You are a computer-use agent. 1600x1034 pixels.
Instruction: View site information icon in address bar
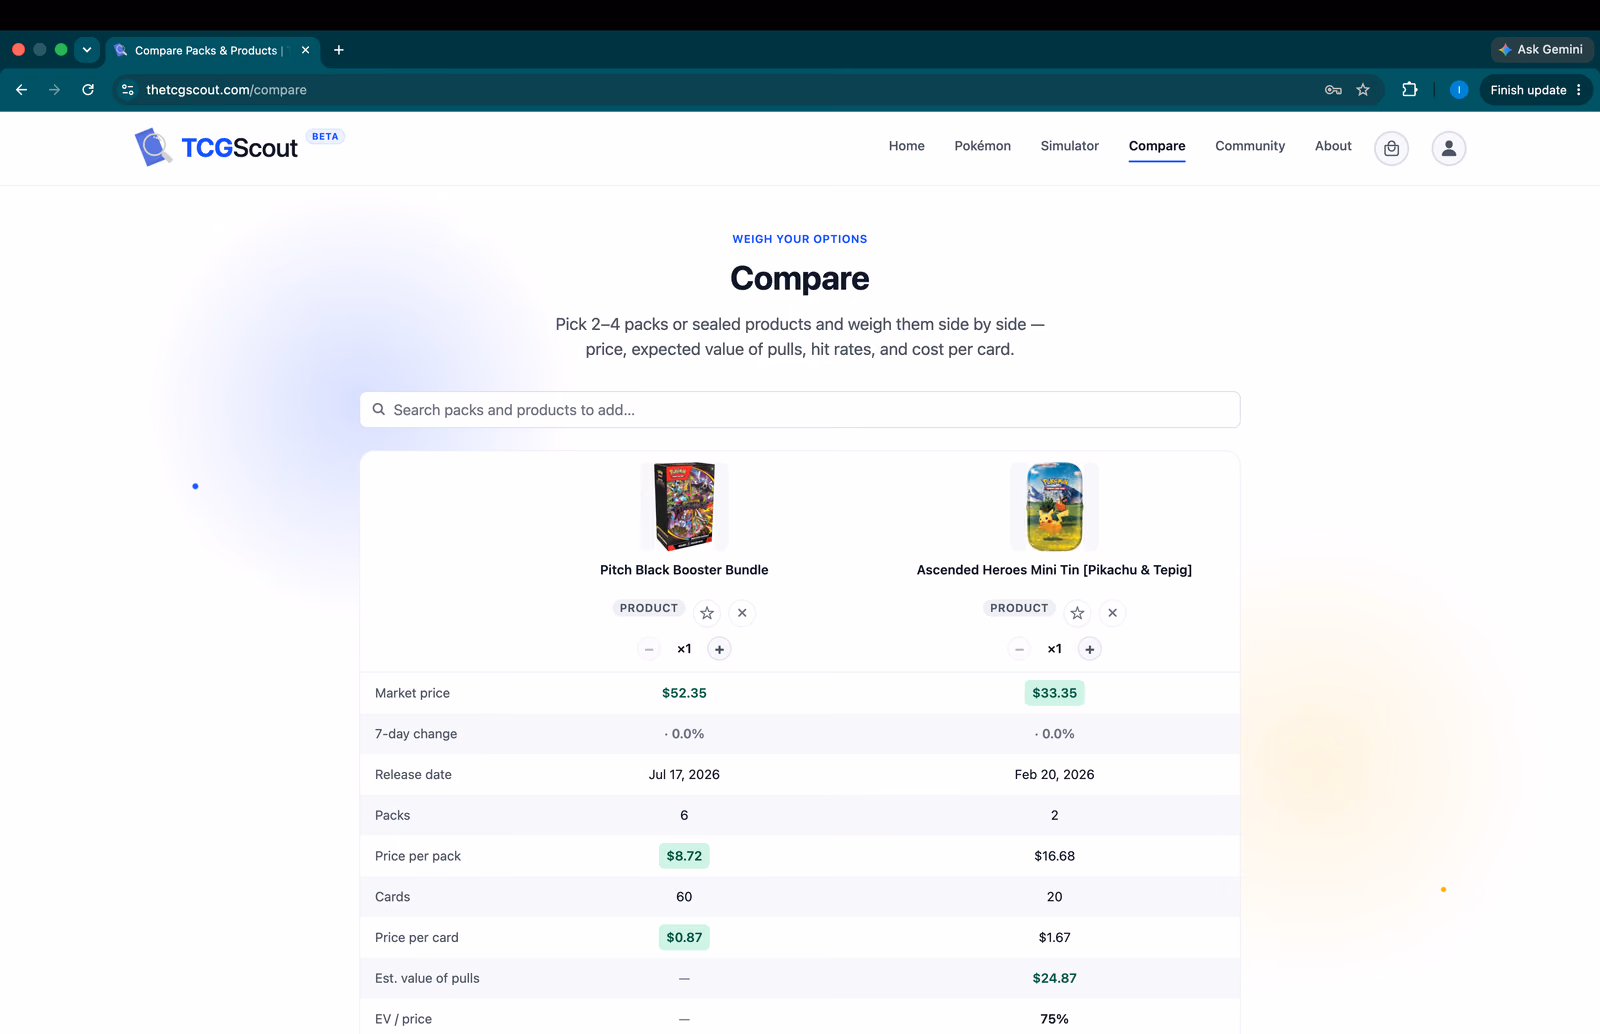(128, 90)
